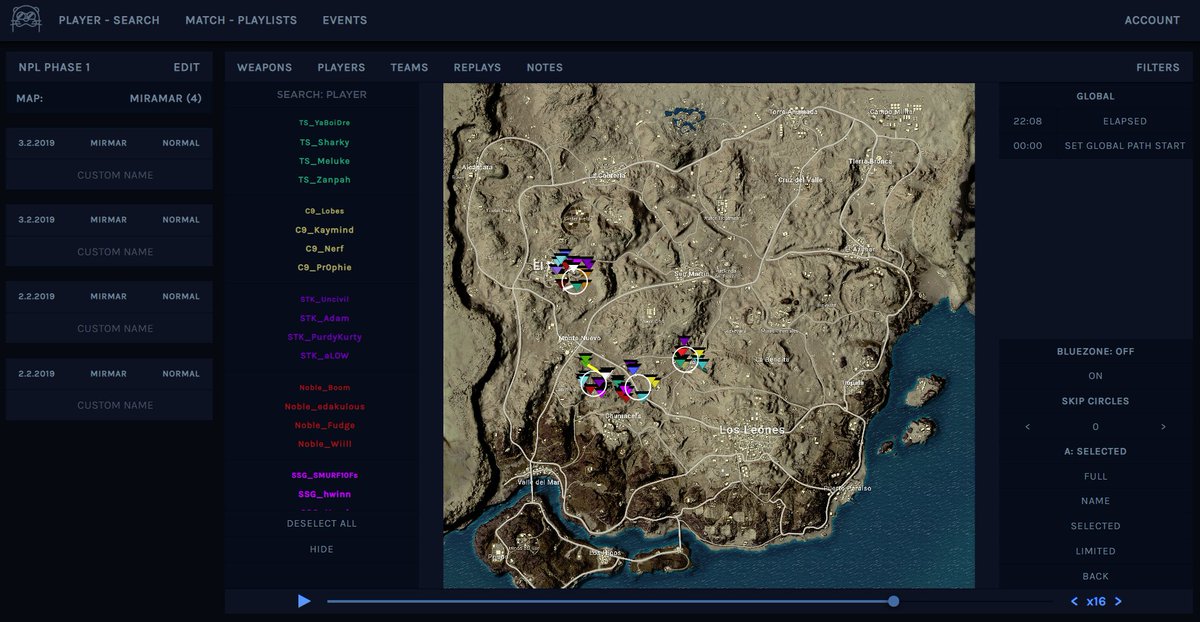This screenshot has height=622, width=1200.
Task: Select player STK_Adam
Action: (x=324, y=318)
